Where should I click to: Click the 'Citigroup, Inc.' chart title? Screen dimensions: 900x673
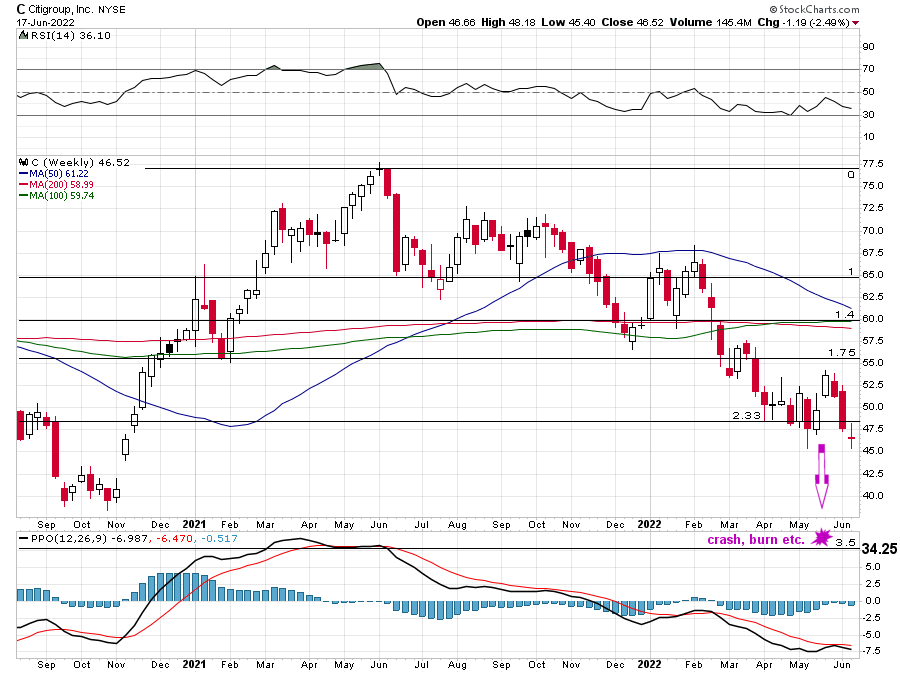[61, 9]
